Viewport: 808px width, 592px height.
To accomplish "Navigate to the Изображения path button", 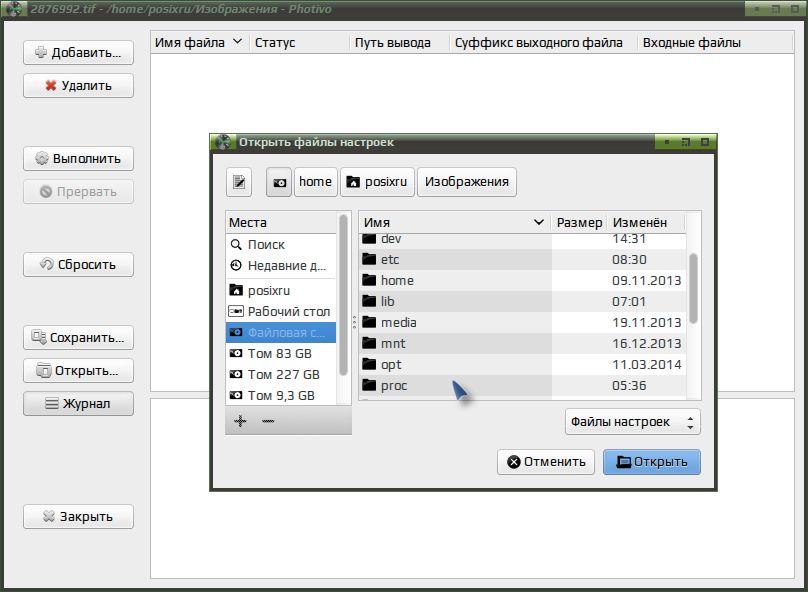I will (467, 182).
